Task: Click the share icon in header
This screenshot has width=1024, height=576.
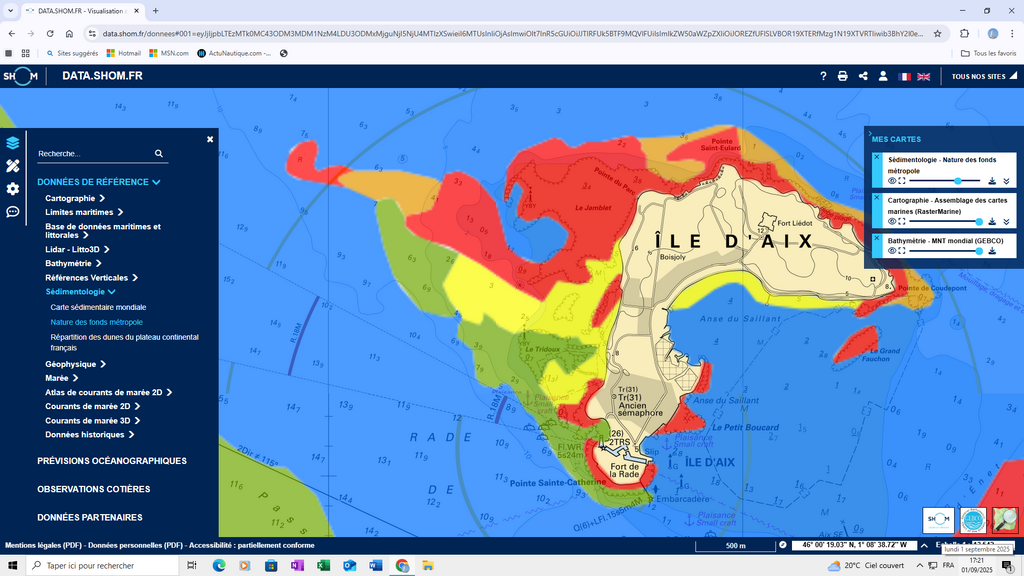Action: pos(863,76)
